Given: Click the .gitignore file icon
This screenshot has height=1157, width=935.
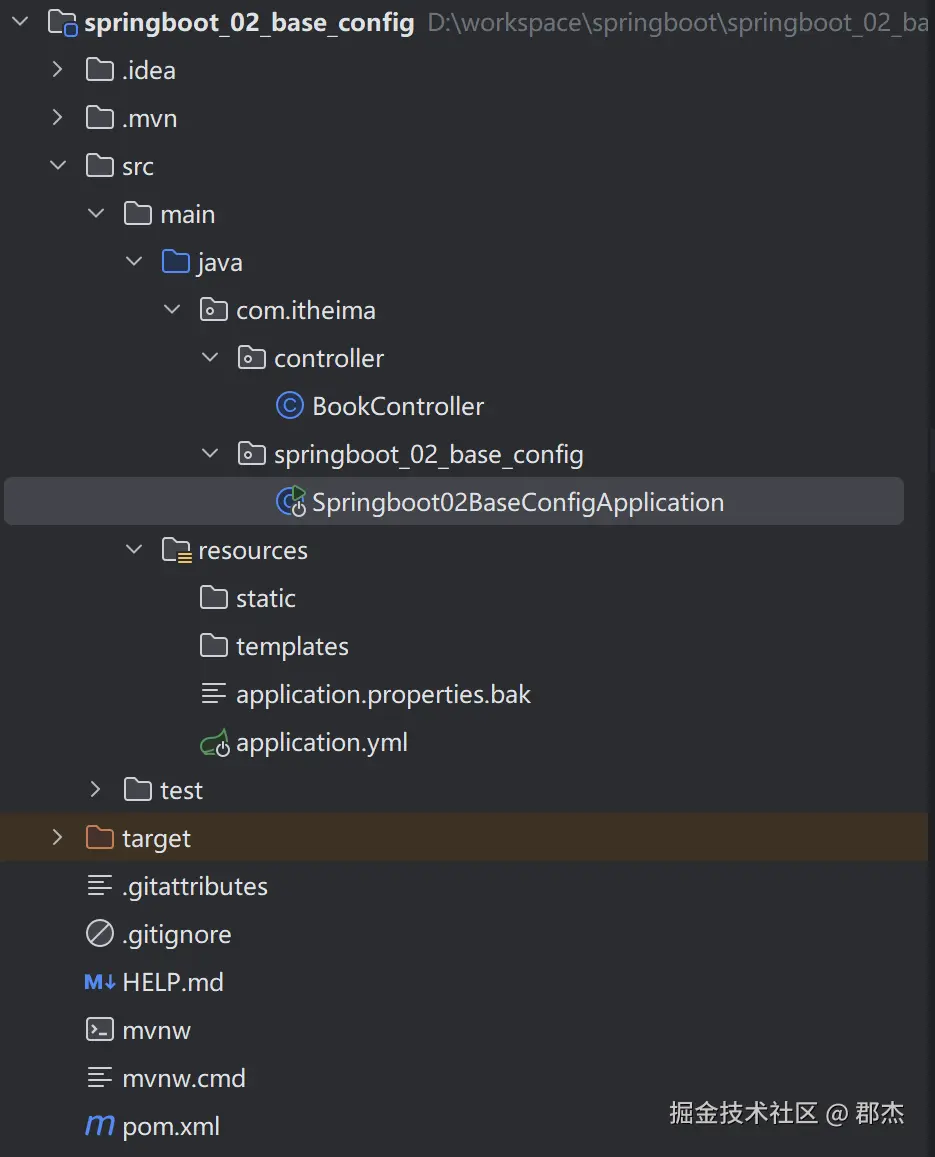Looking at the screenshot, I should [x=100, y=934].
